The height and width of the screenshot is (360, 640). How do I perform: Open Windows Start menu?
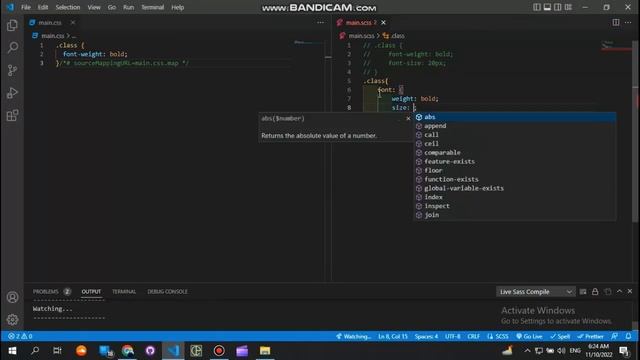coord(12,351)
